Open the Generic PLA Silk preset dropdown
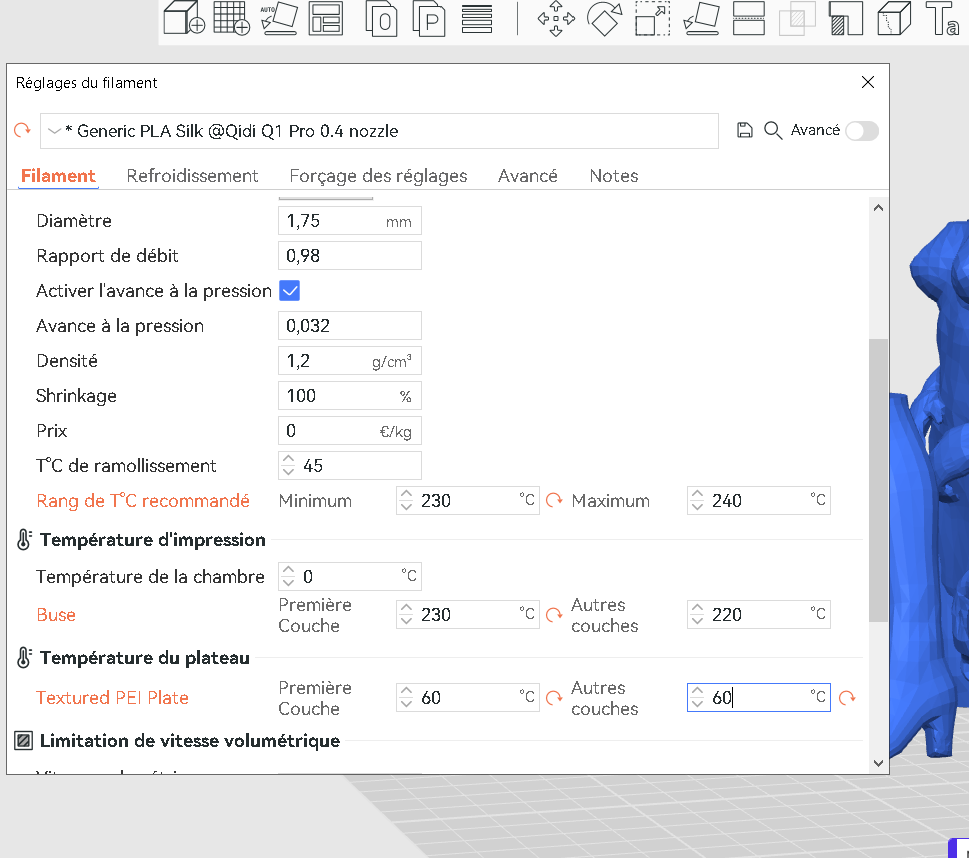Screen dimensions: 969x858 (x=379, y=131)
